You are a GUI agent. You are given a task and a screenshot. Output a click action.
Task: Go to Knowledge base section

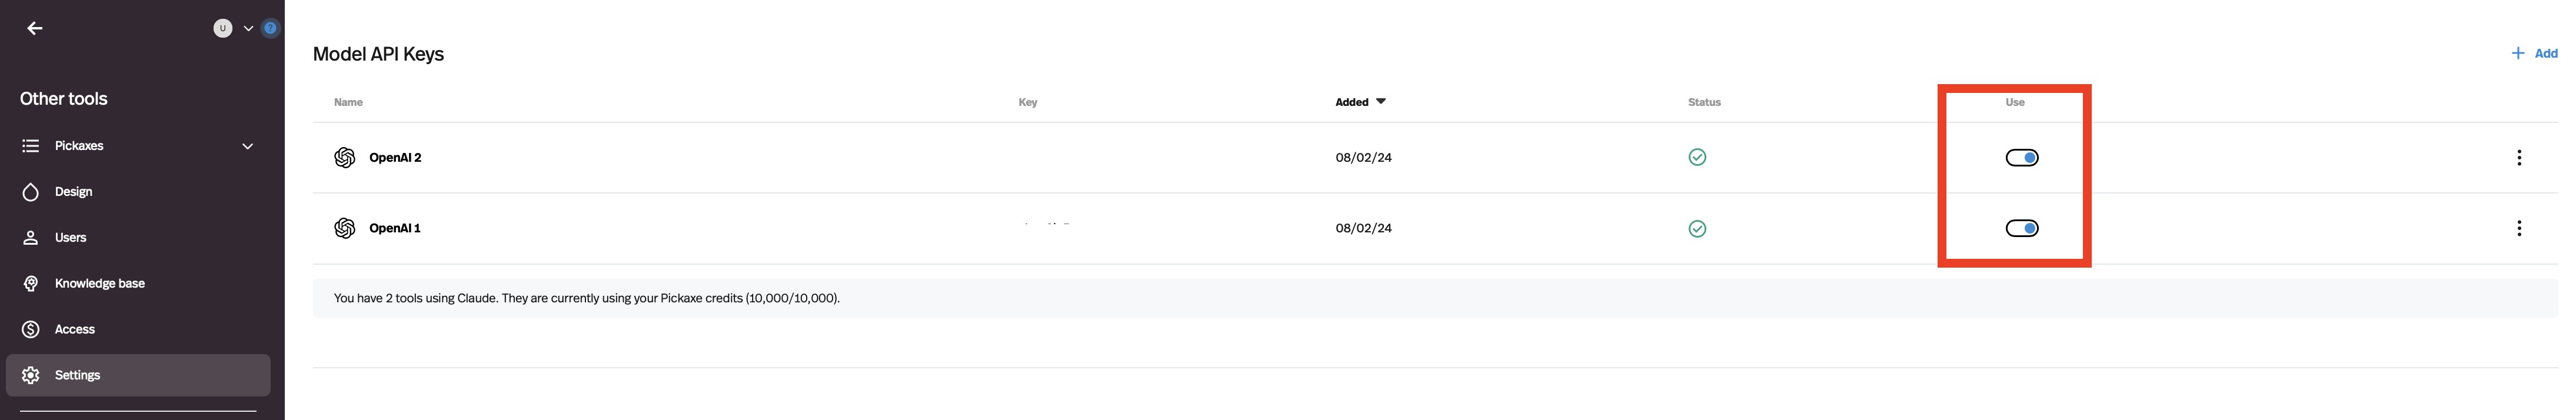[99, 284]
